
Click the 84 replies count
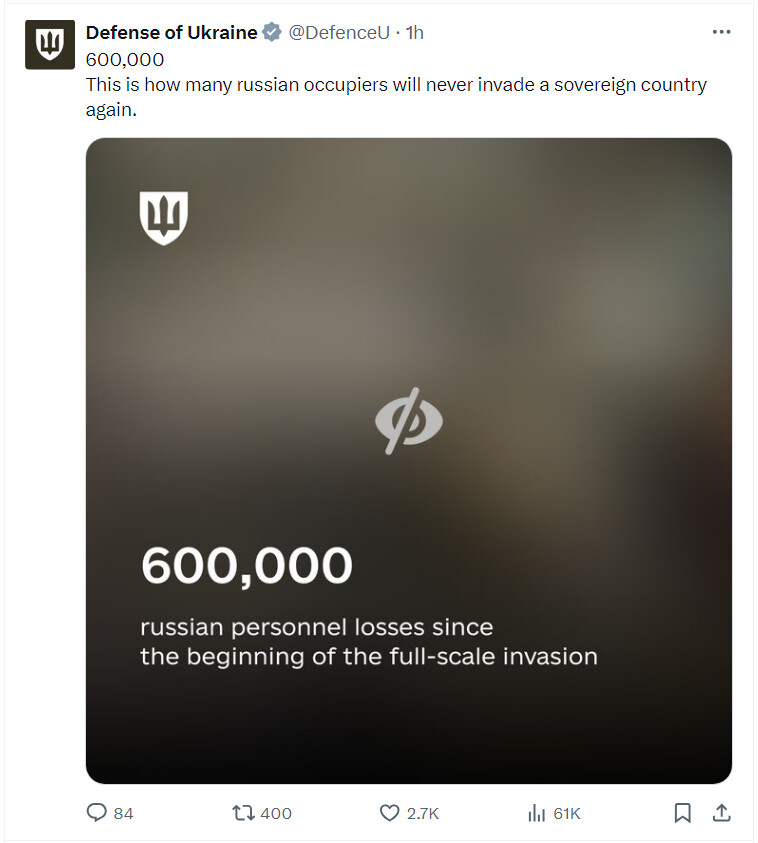(x=123, y=813)
